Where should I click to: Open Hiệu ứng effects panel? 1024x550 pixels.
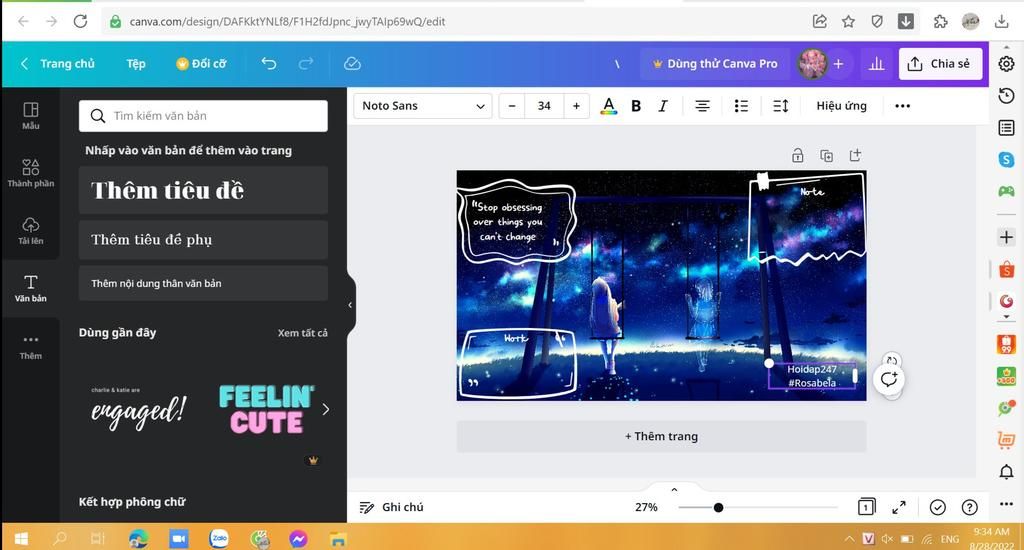tap(841, 106)
